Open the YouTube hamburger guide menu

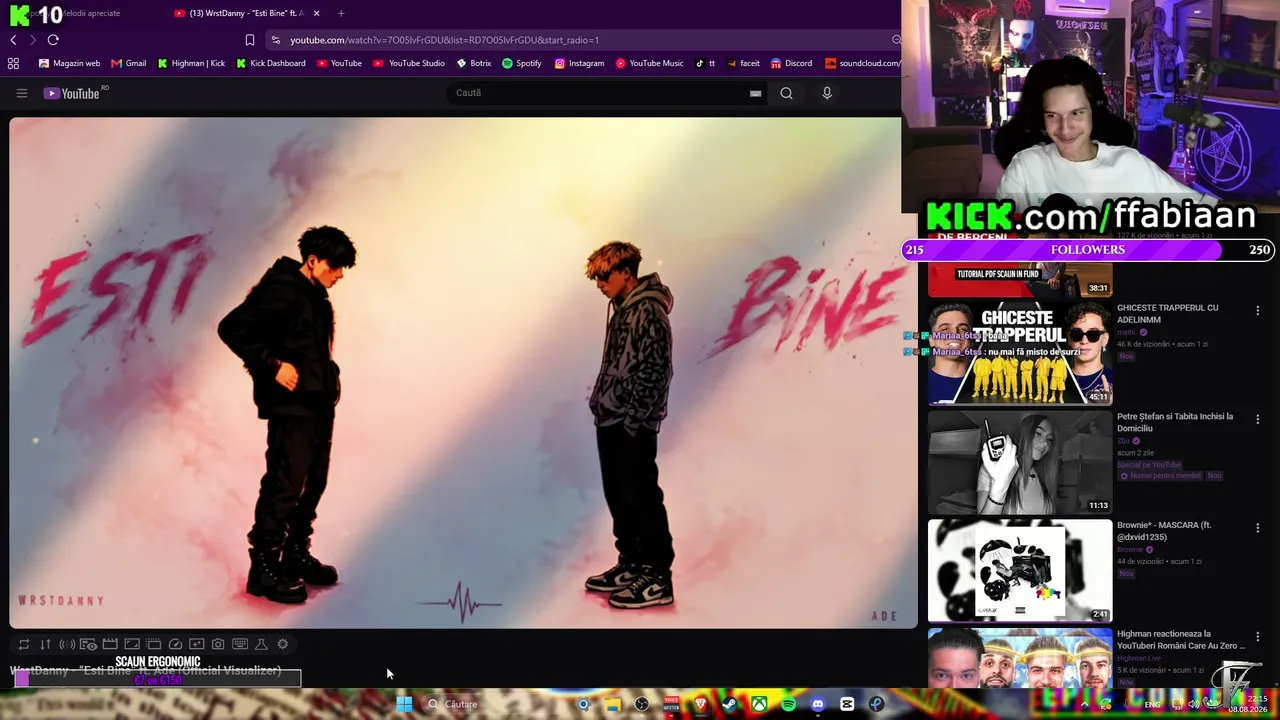pyautogui.click(x=21, y=93)
